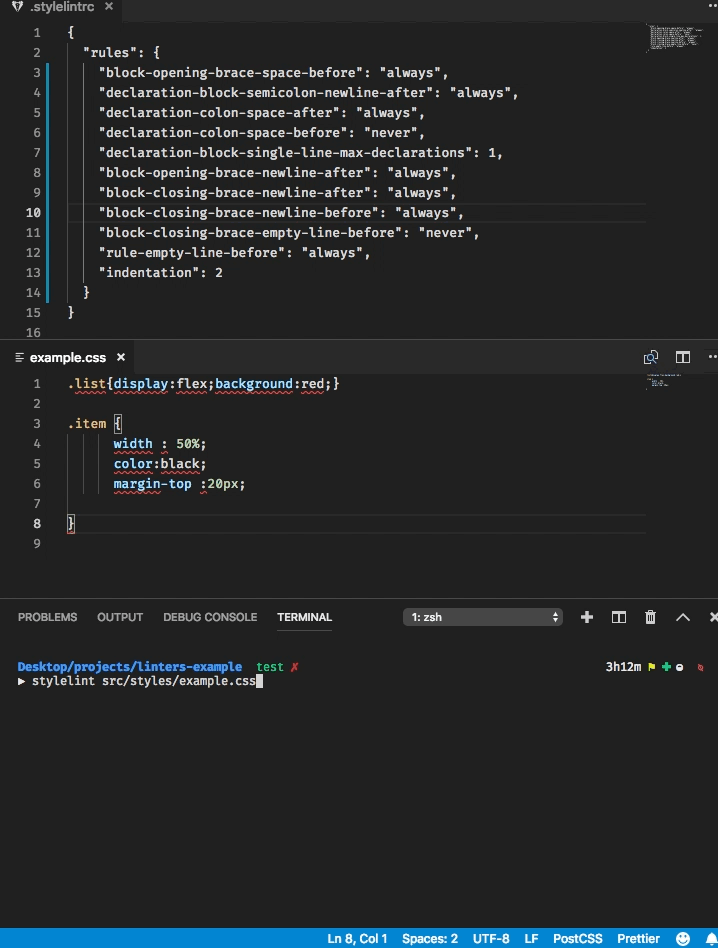Click the test branch name in terminal prompt
This screenshot has width=718, height=948.
(270, 667)
